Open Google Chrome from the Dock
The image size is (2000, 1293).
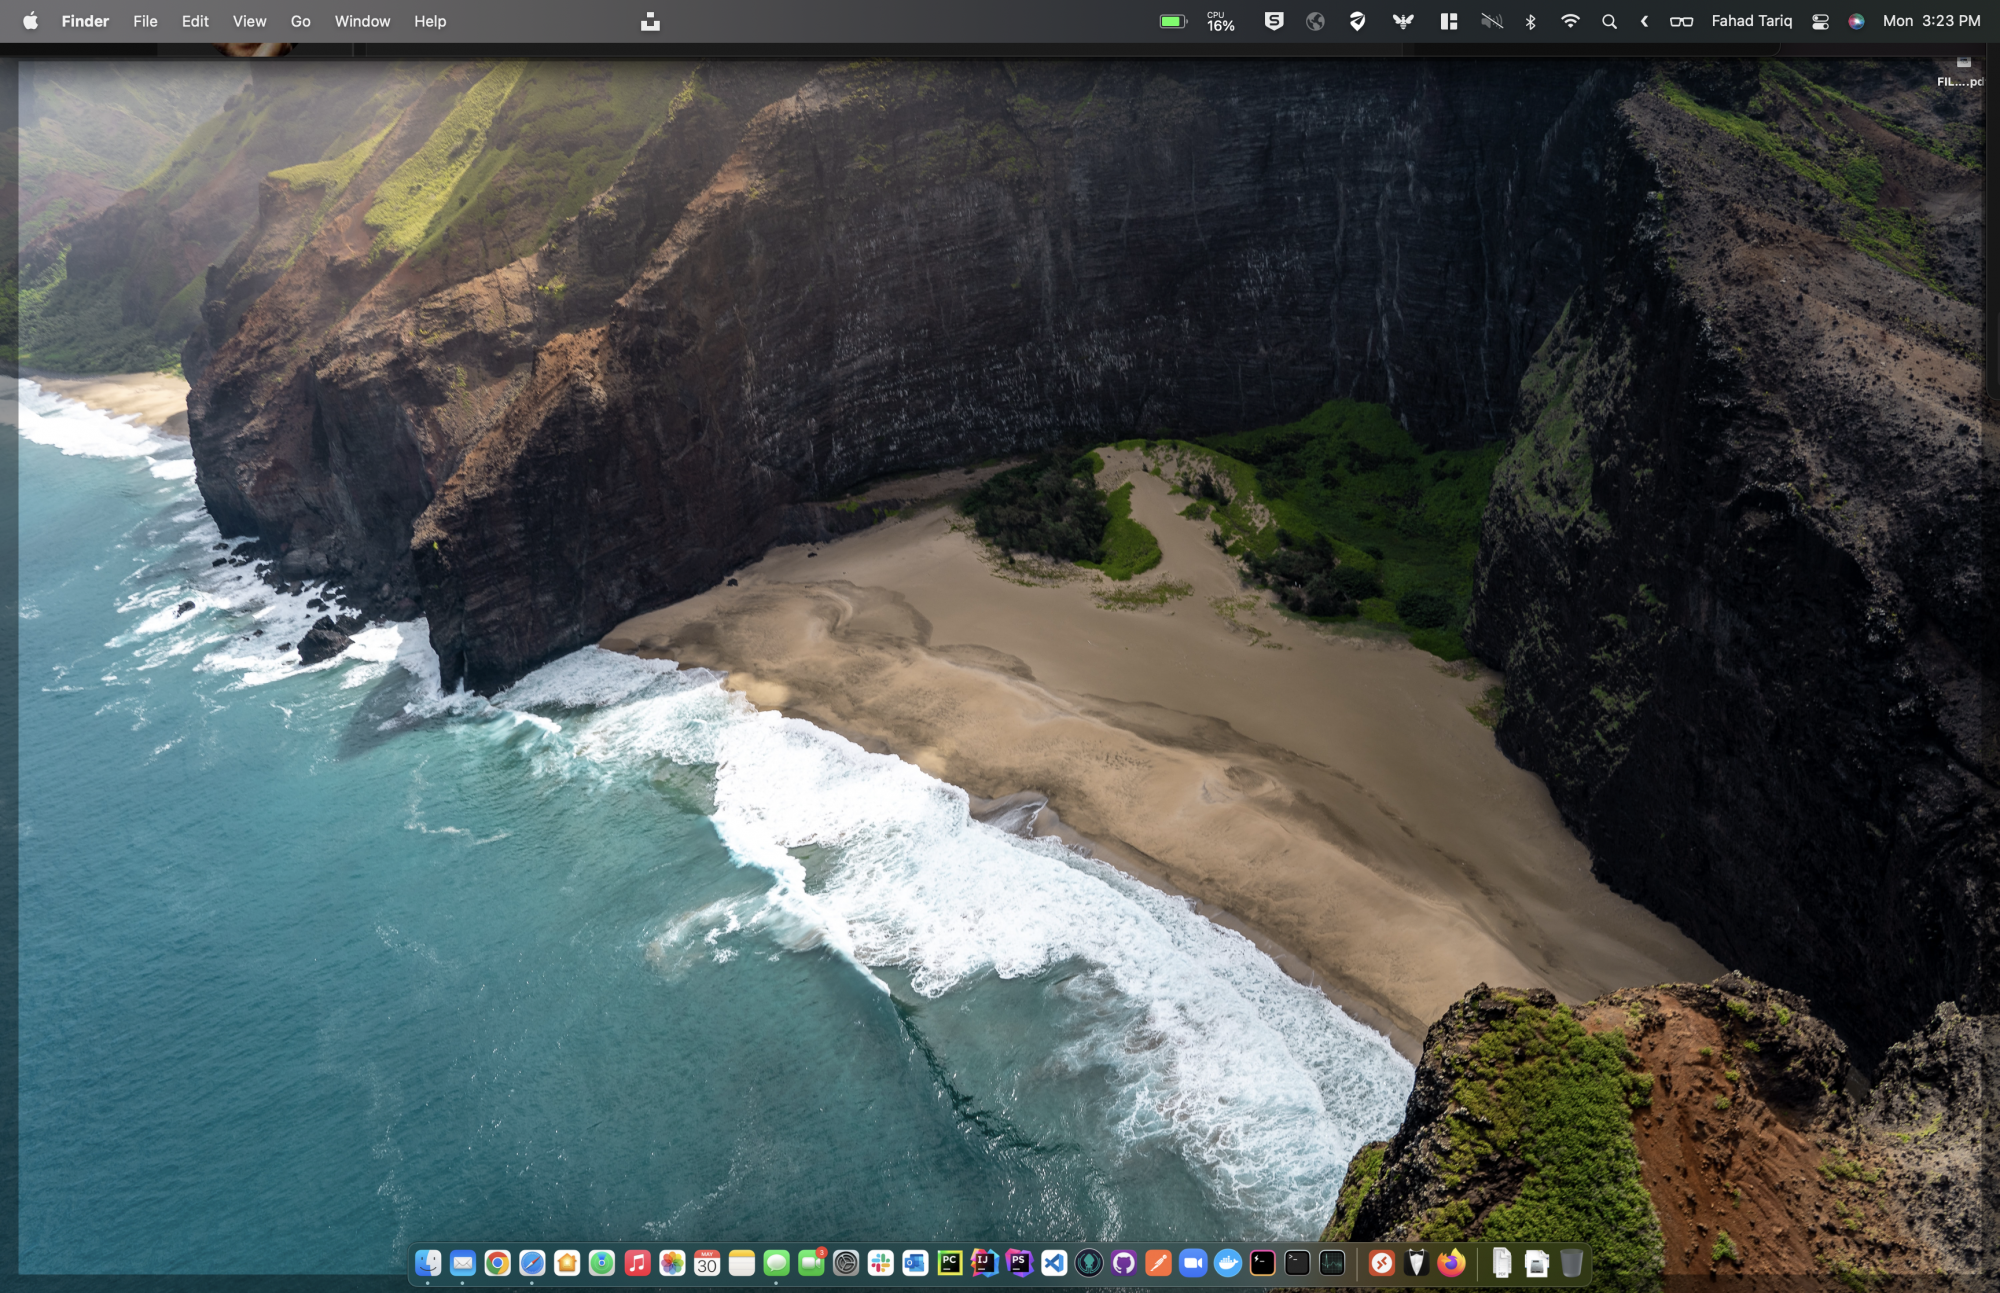pos(497,1263)
